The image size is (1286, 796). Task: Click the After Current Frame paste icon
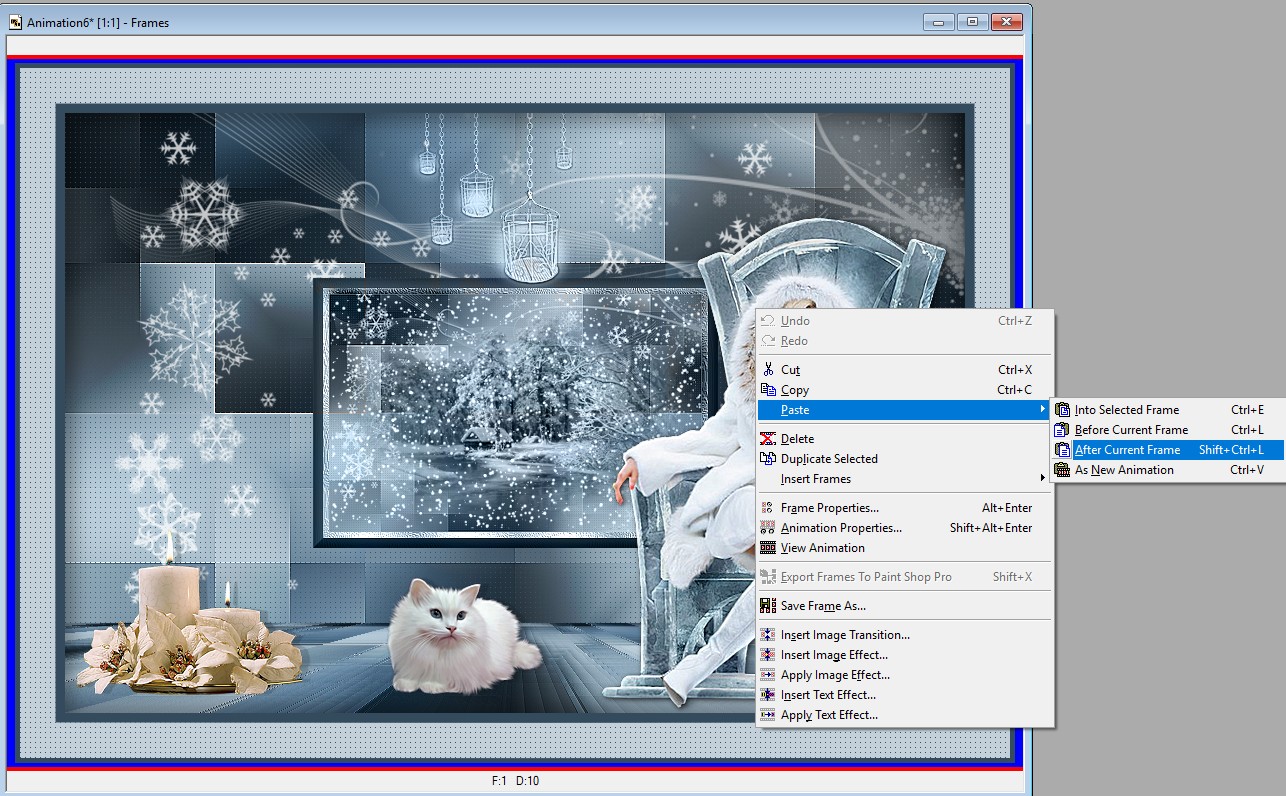pos(1062,450)
